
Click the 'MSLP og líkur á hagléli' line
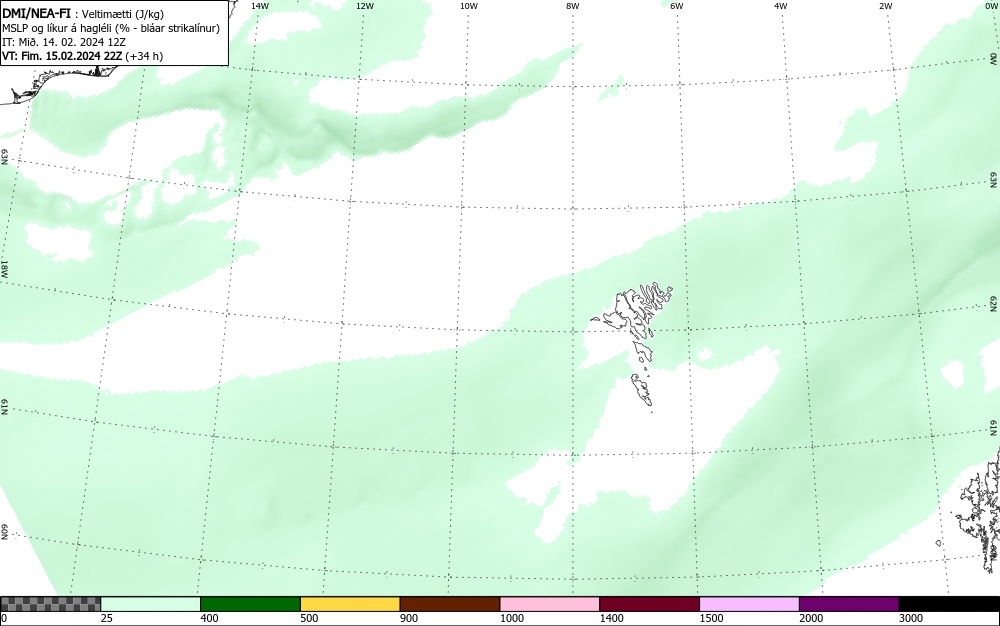pos(111,28)
